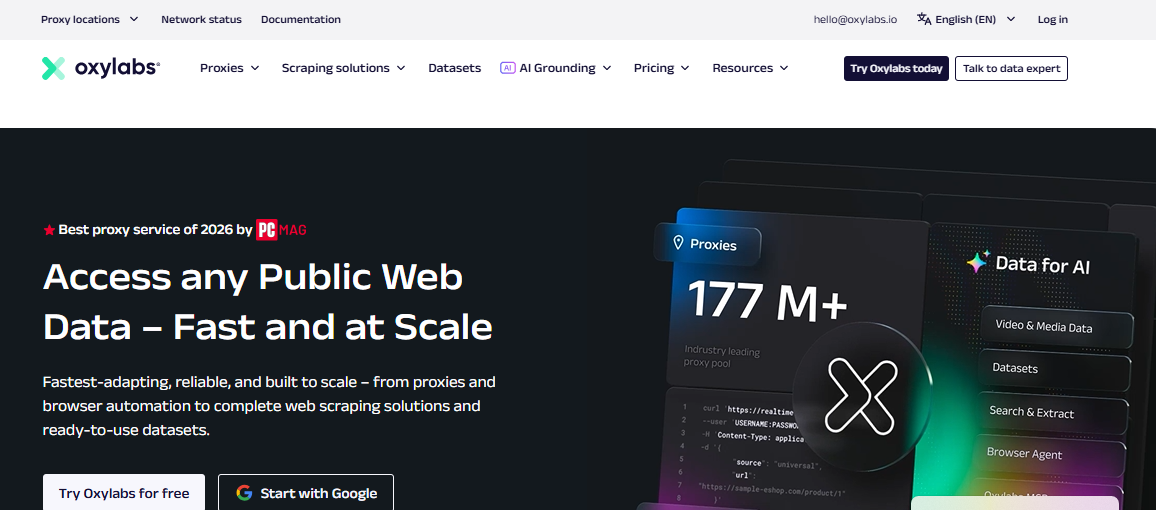
Task: Open the Network status link
Action: (x=201, y=19)
